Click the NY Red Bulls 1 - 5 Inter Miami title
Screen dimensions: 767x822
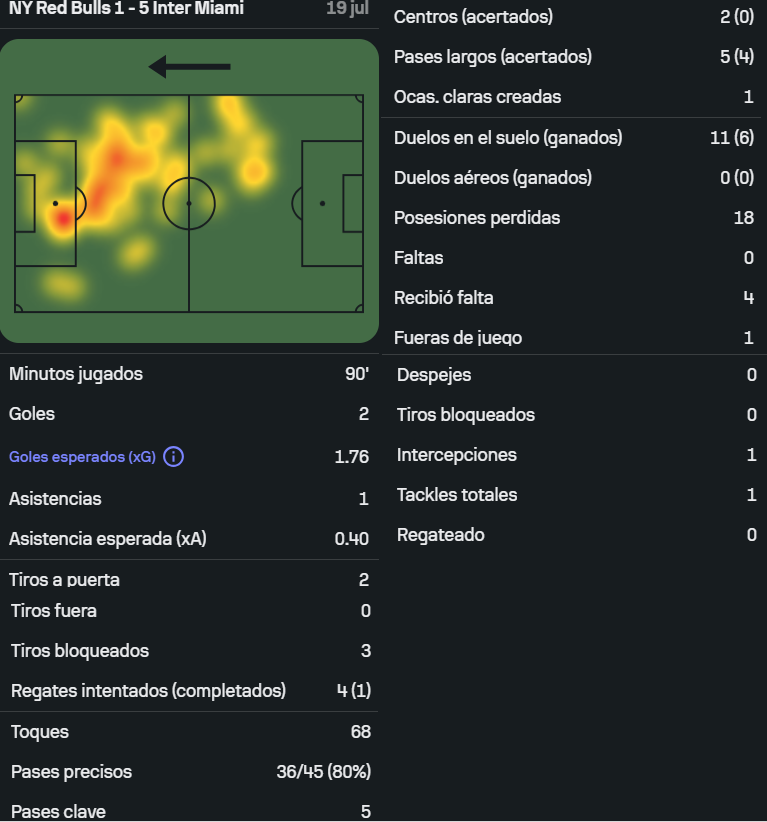(x=126, y=8)
